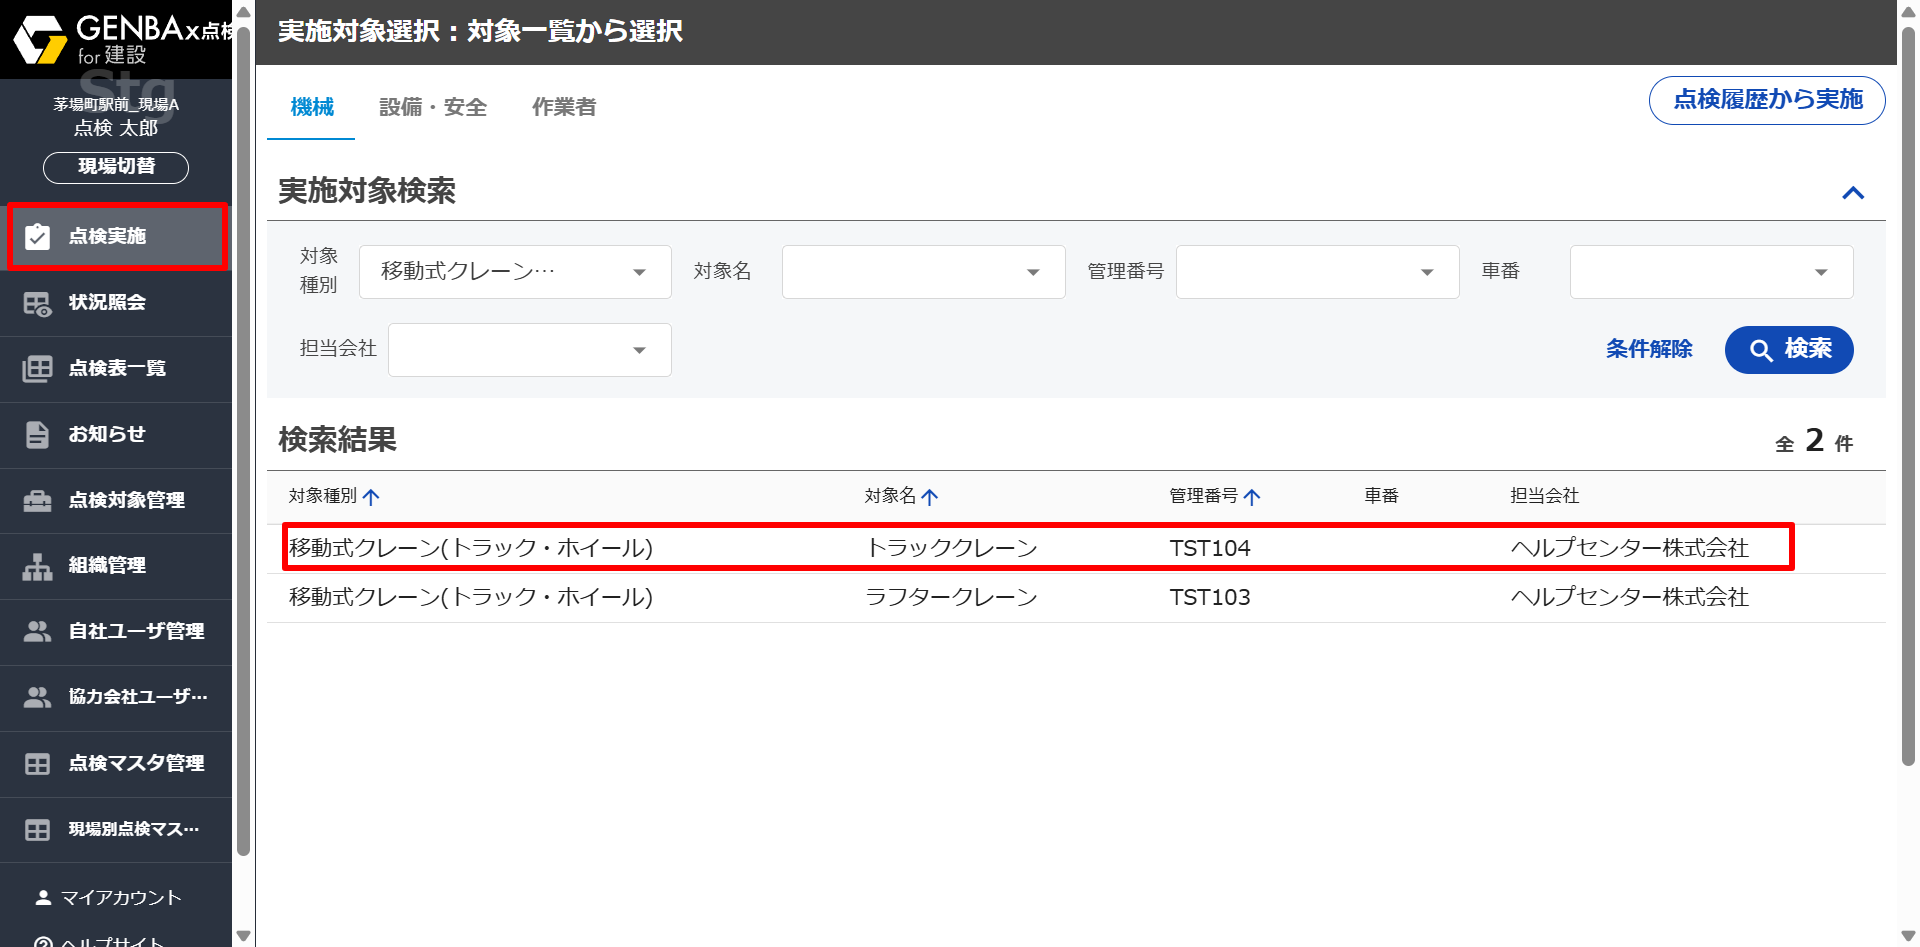Click the 点検マスタ管理 grid icon
1920x947 pixels.
coord(38,764)
